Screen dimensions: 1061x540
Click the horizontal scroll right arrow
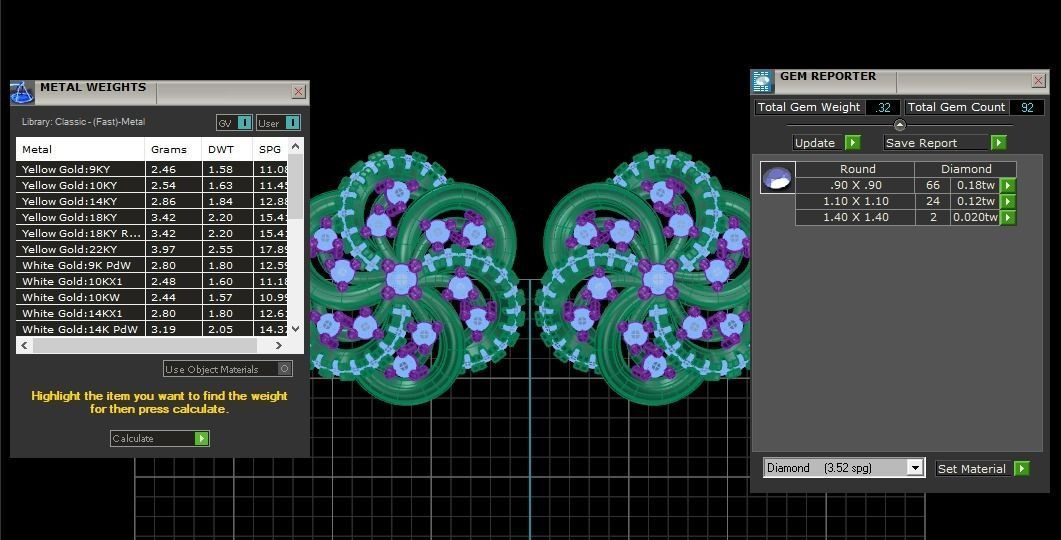(x=279, y=345)
